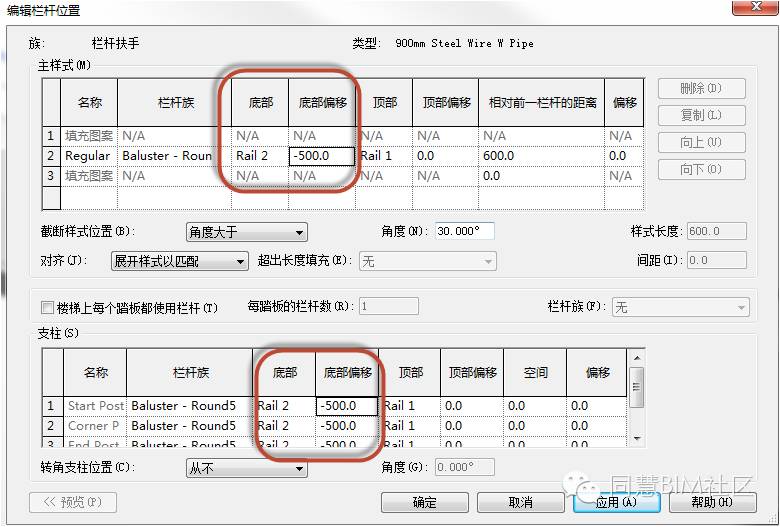Image resolution: width=780 pixels, height=527 pixels.
Task: Click -500.0 cell in Corner P row
Action: pos(347,426)
